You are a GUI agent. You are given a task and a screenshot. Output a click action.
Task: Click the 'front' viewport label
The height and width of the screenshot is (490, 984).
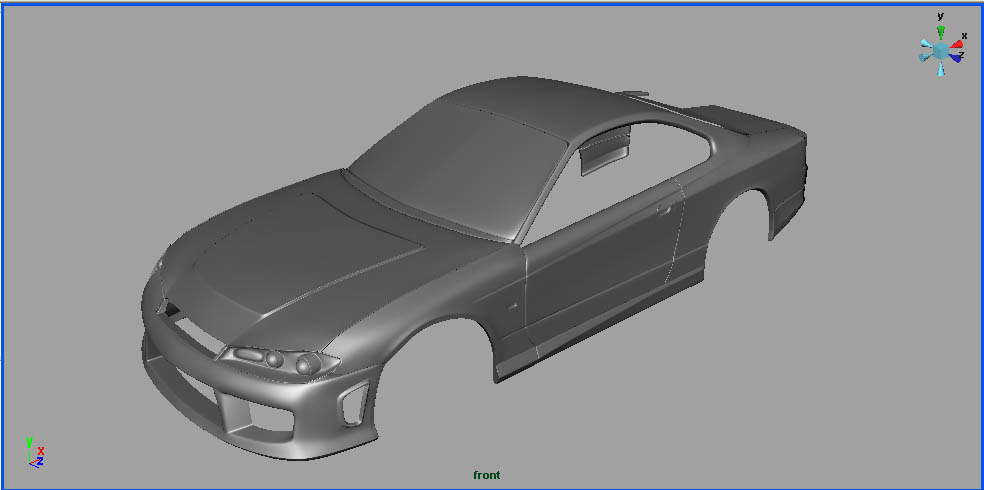click(487, 475)
